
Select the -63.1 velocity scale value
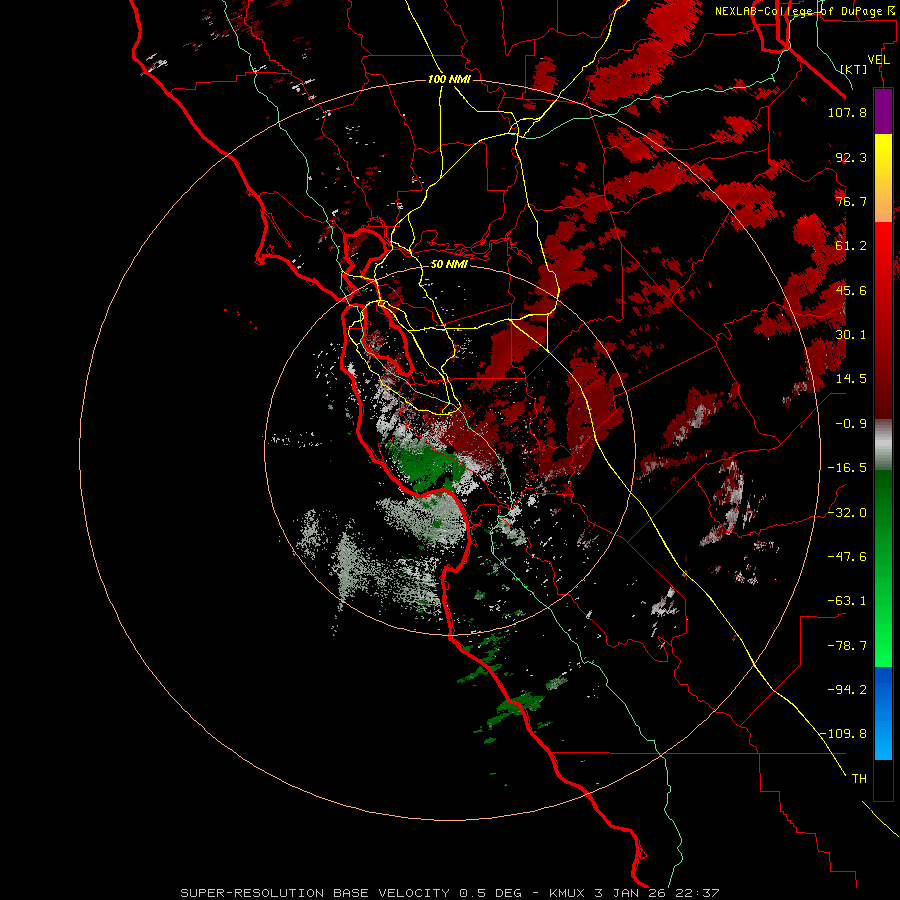pyautogui.click(x=847, y=601)
